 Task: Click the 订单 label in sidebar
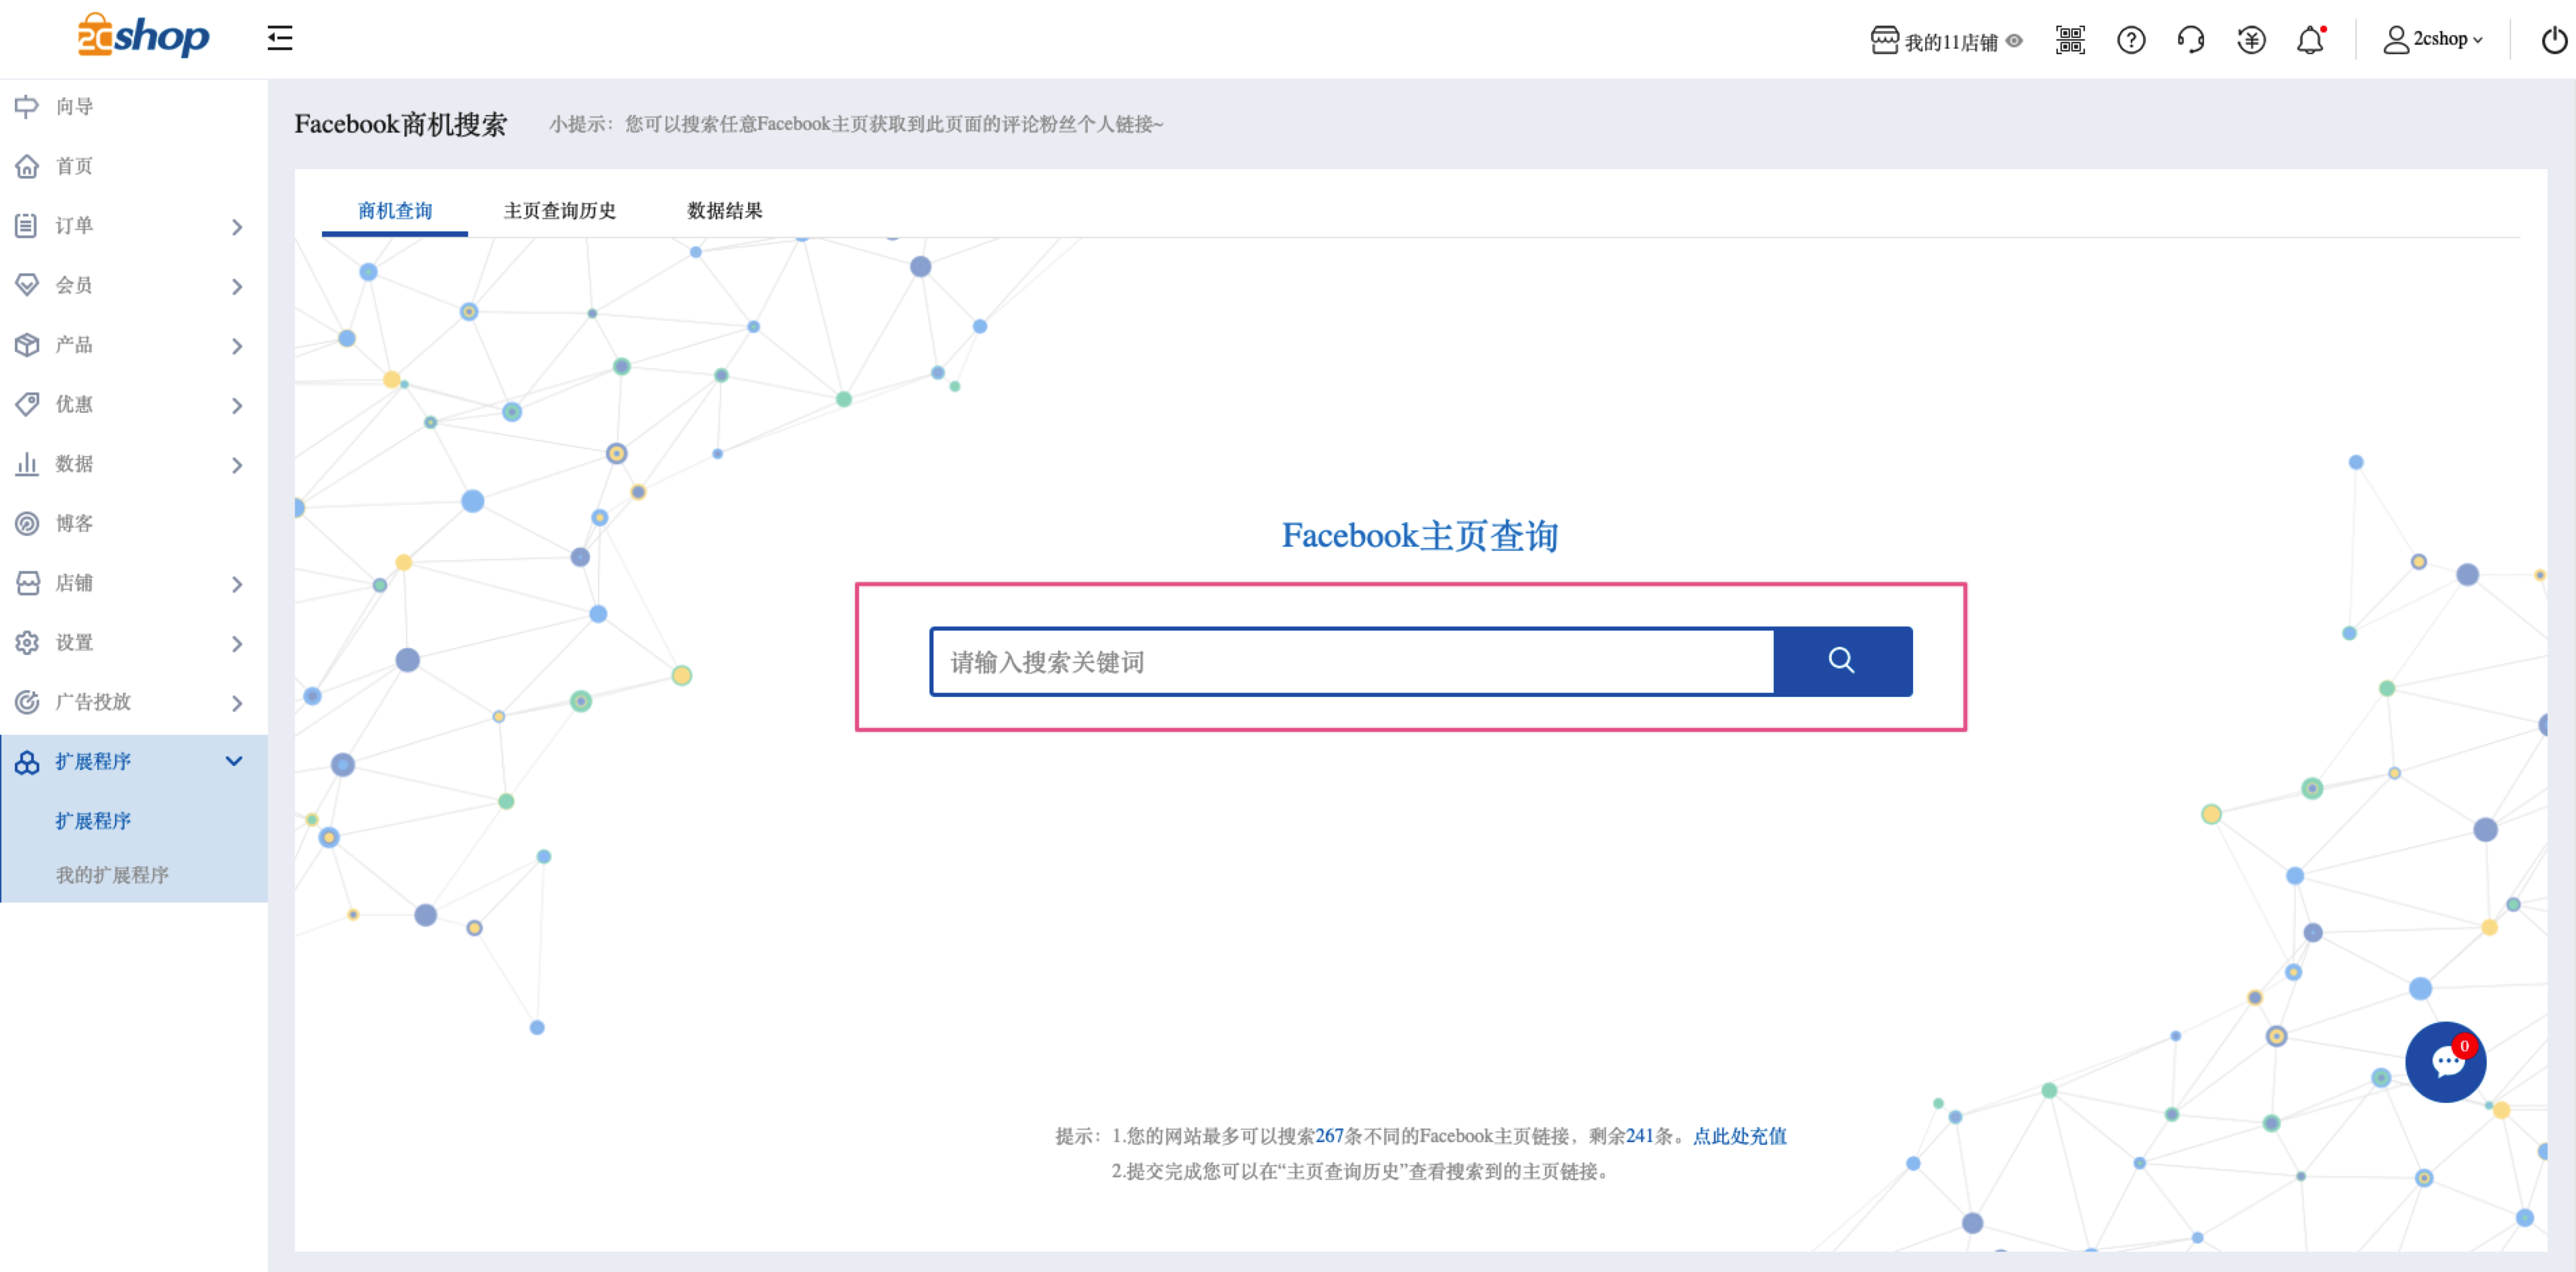click(x=74, y=226)
